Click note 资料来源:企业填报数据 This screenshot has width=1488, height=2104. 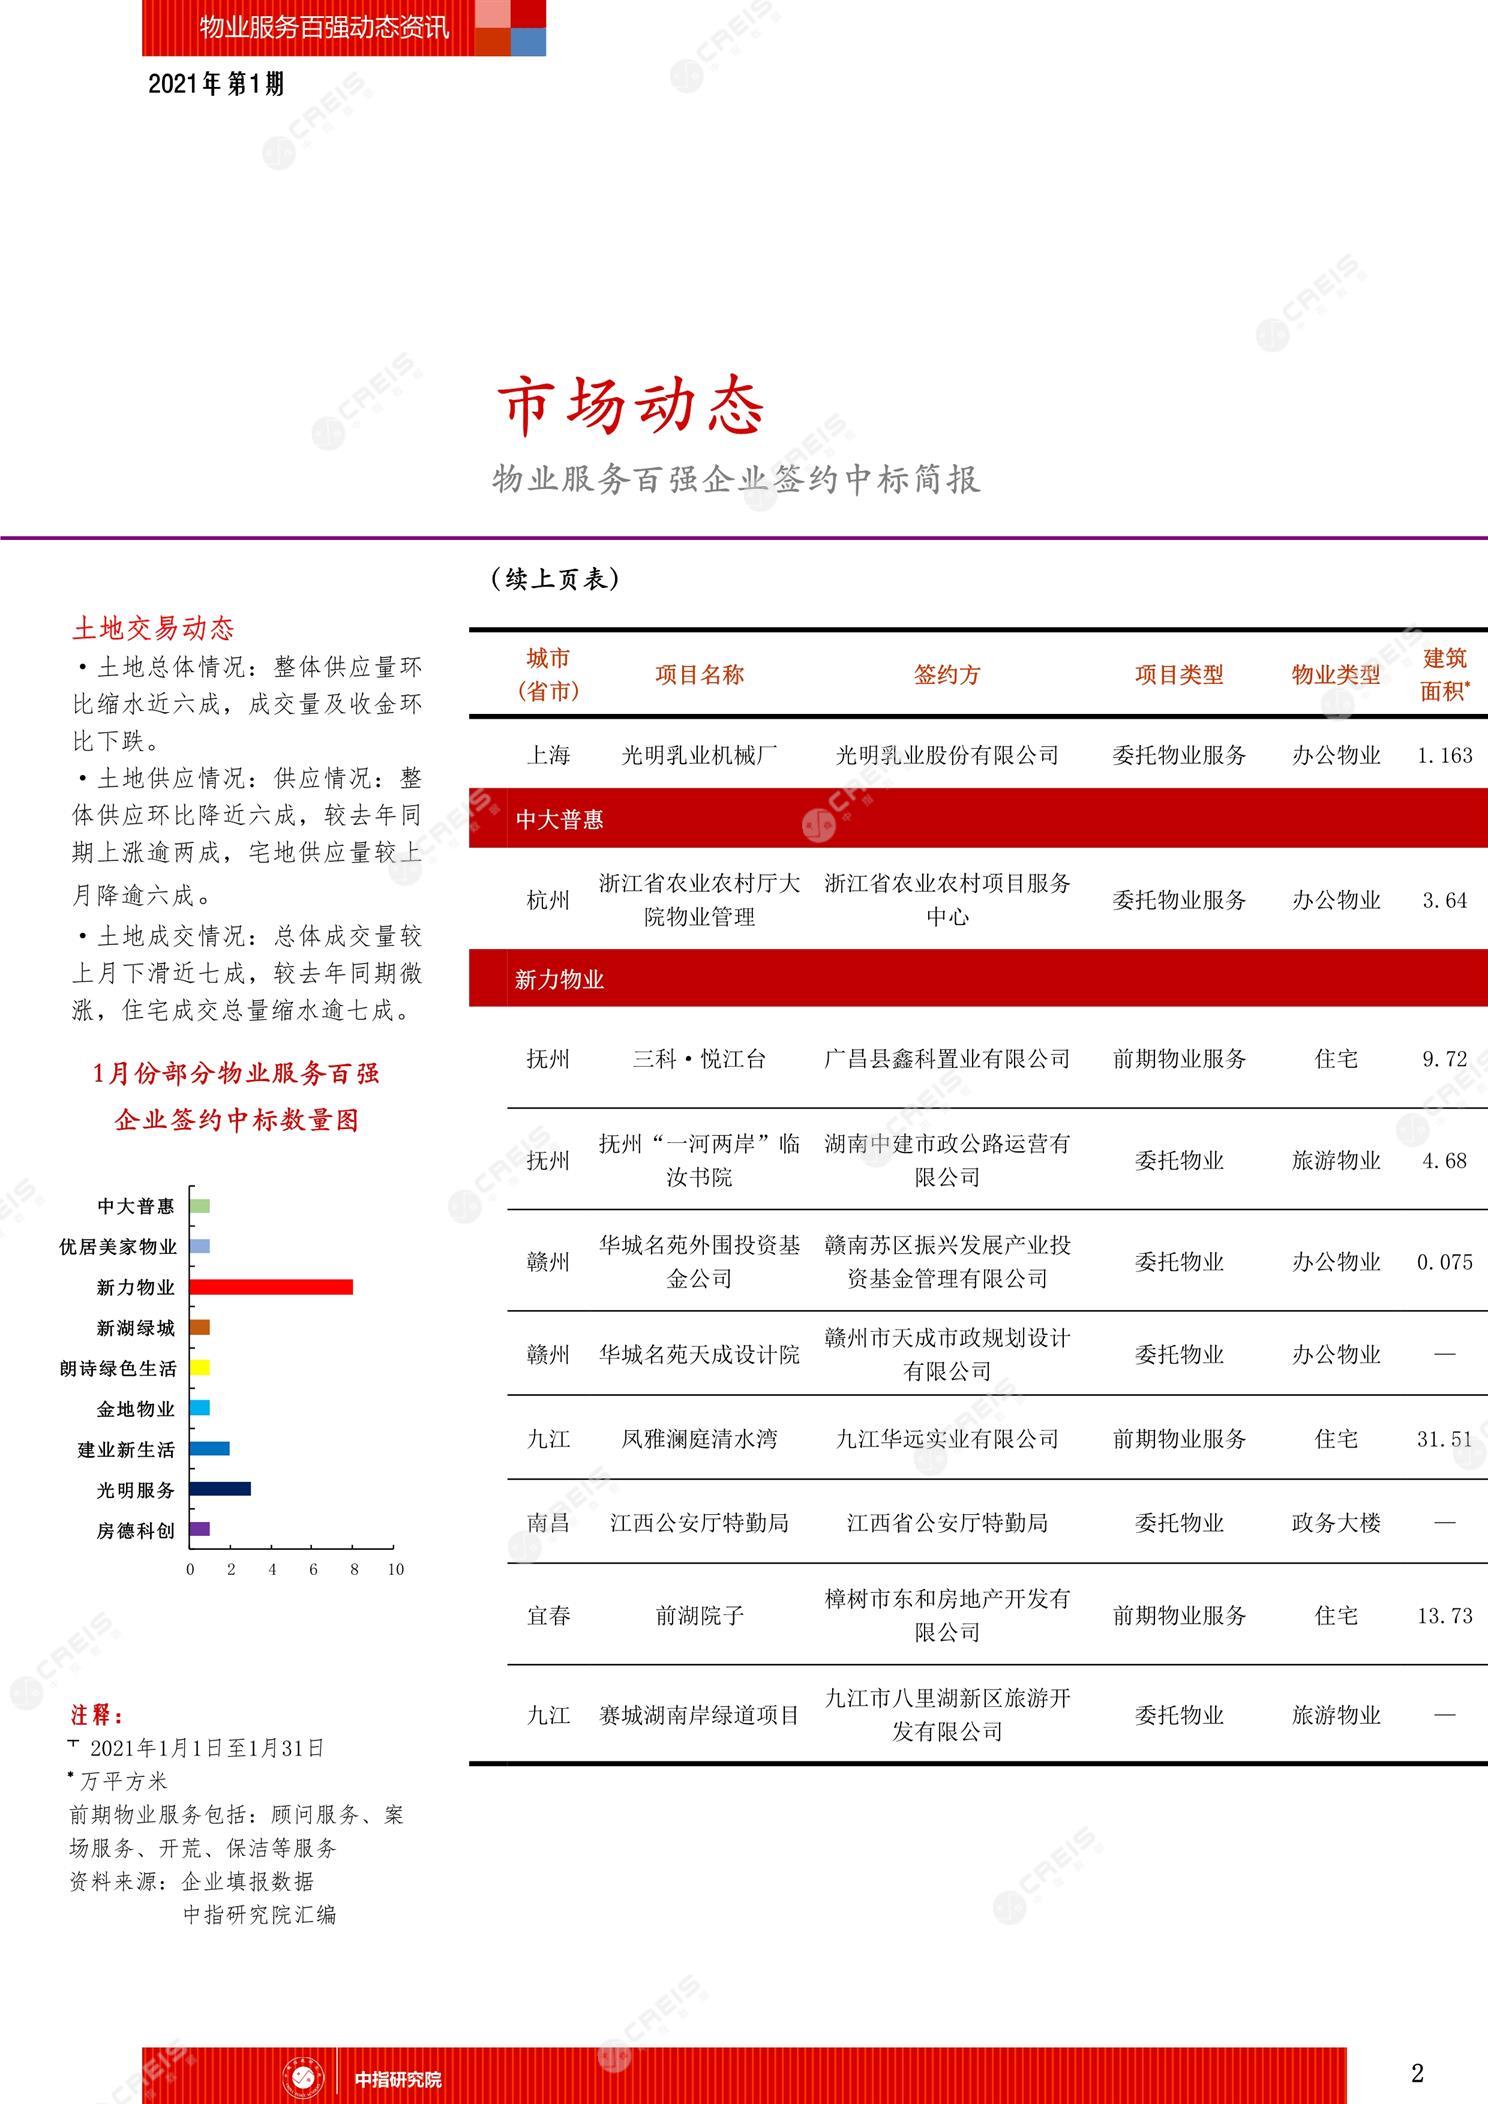pos(191,1881)
